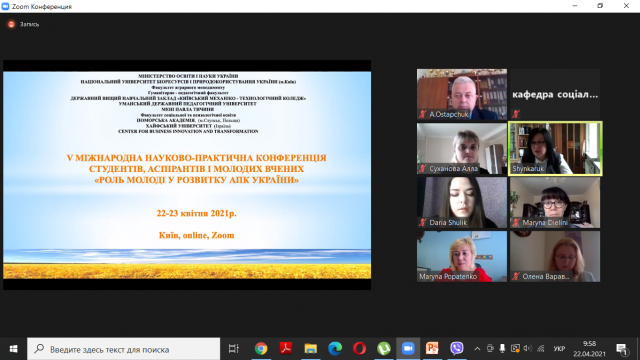Open File Explorer in the taskbar
The height and width of the screenshot is (360, 640).
coord(311,349)
